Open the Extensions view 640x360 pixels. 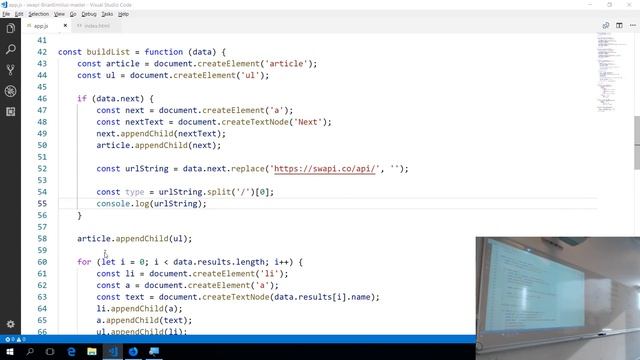(x=11, y=111)
